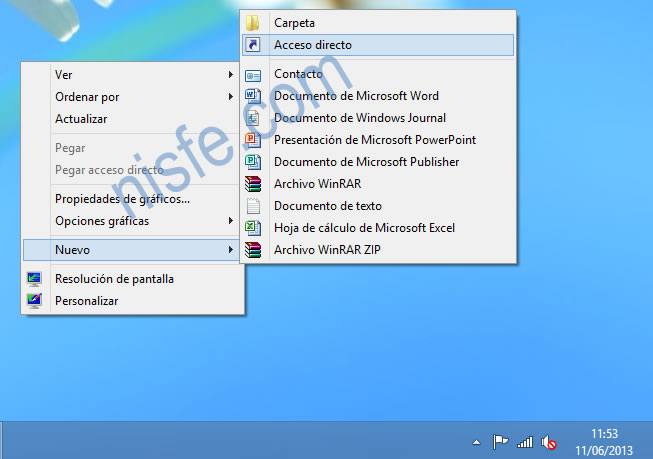Click the Archivo WinRAR books icon
The image size is (653, 459).
click(253, 184)
